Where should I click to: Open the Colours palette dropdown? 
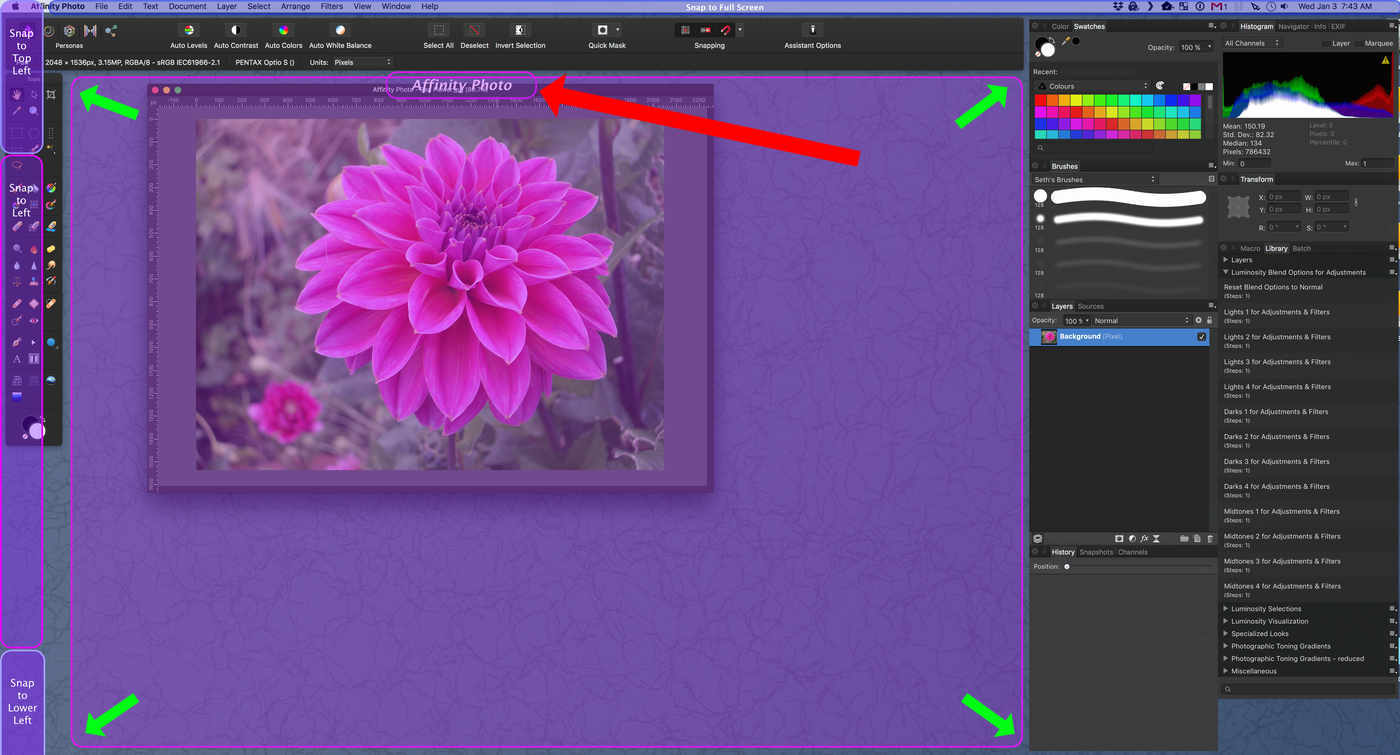[1092, 86]
